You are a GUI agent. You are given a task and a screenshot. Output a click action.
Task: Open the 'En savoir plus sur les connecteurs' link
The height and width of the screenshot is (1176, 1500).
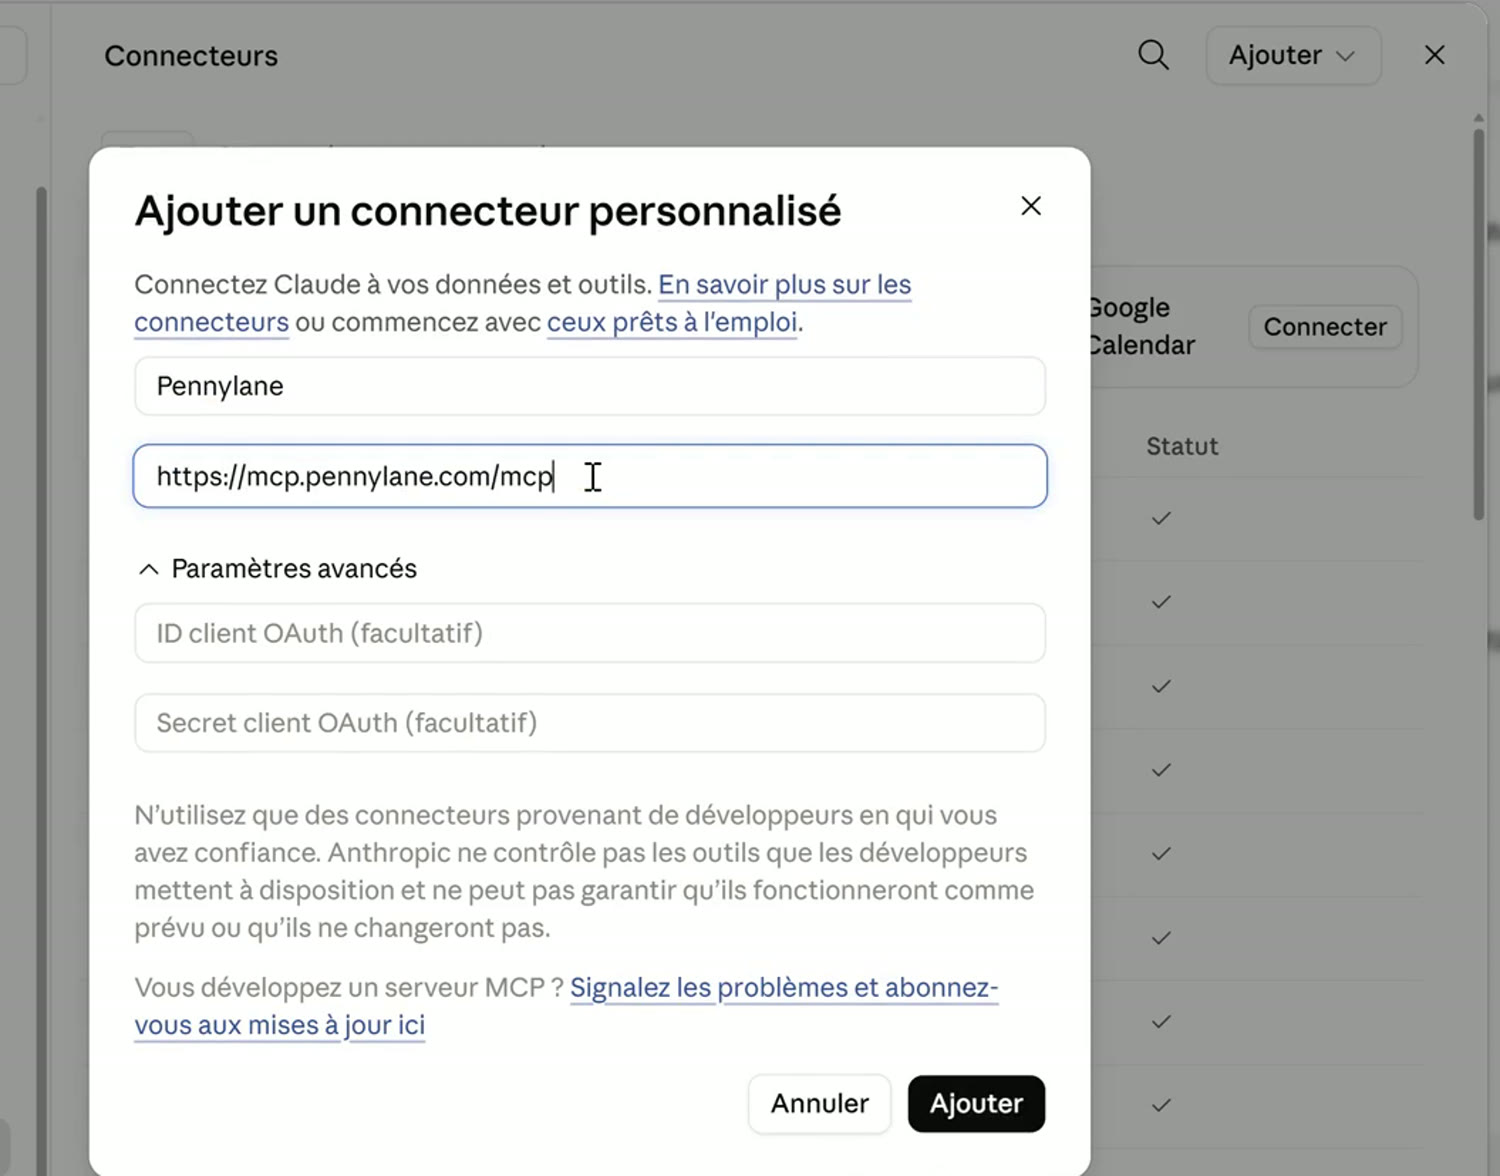click(x=784, y=285)
